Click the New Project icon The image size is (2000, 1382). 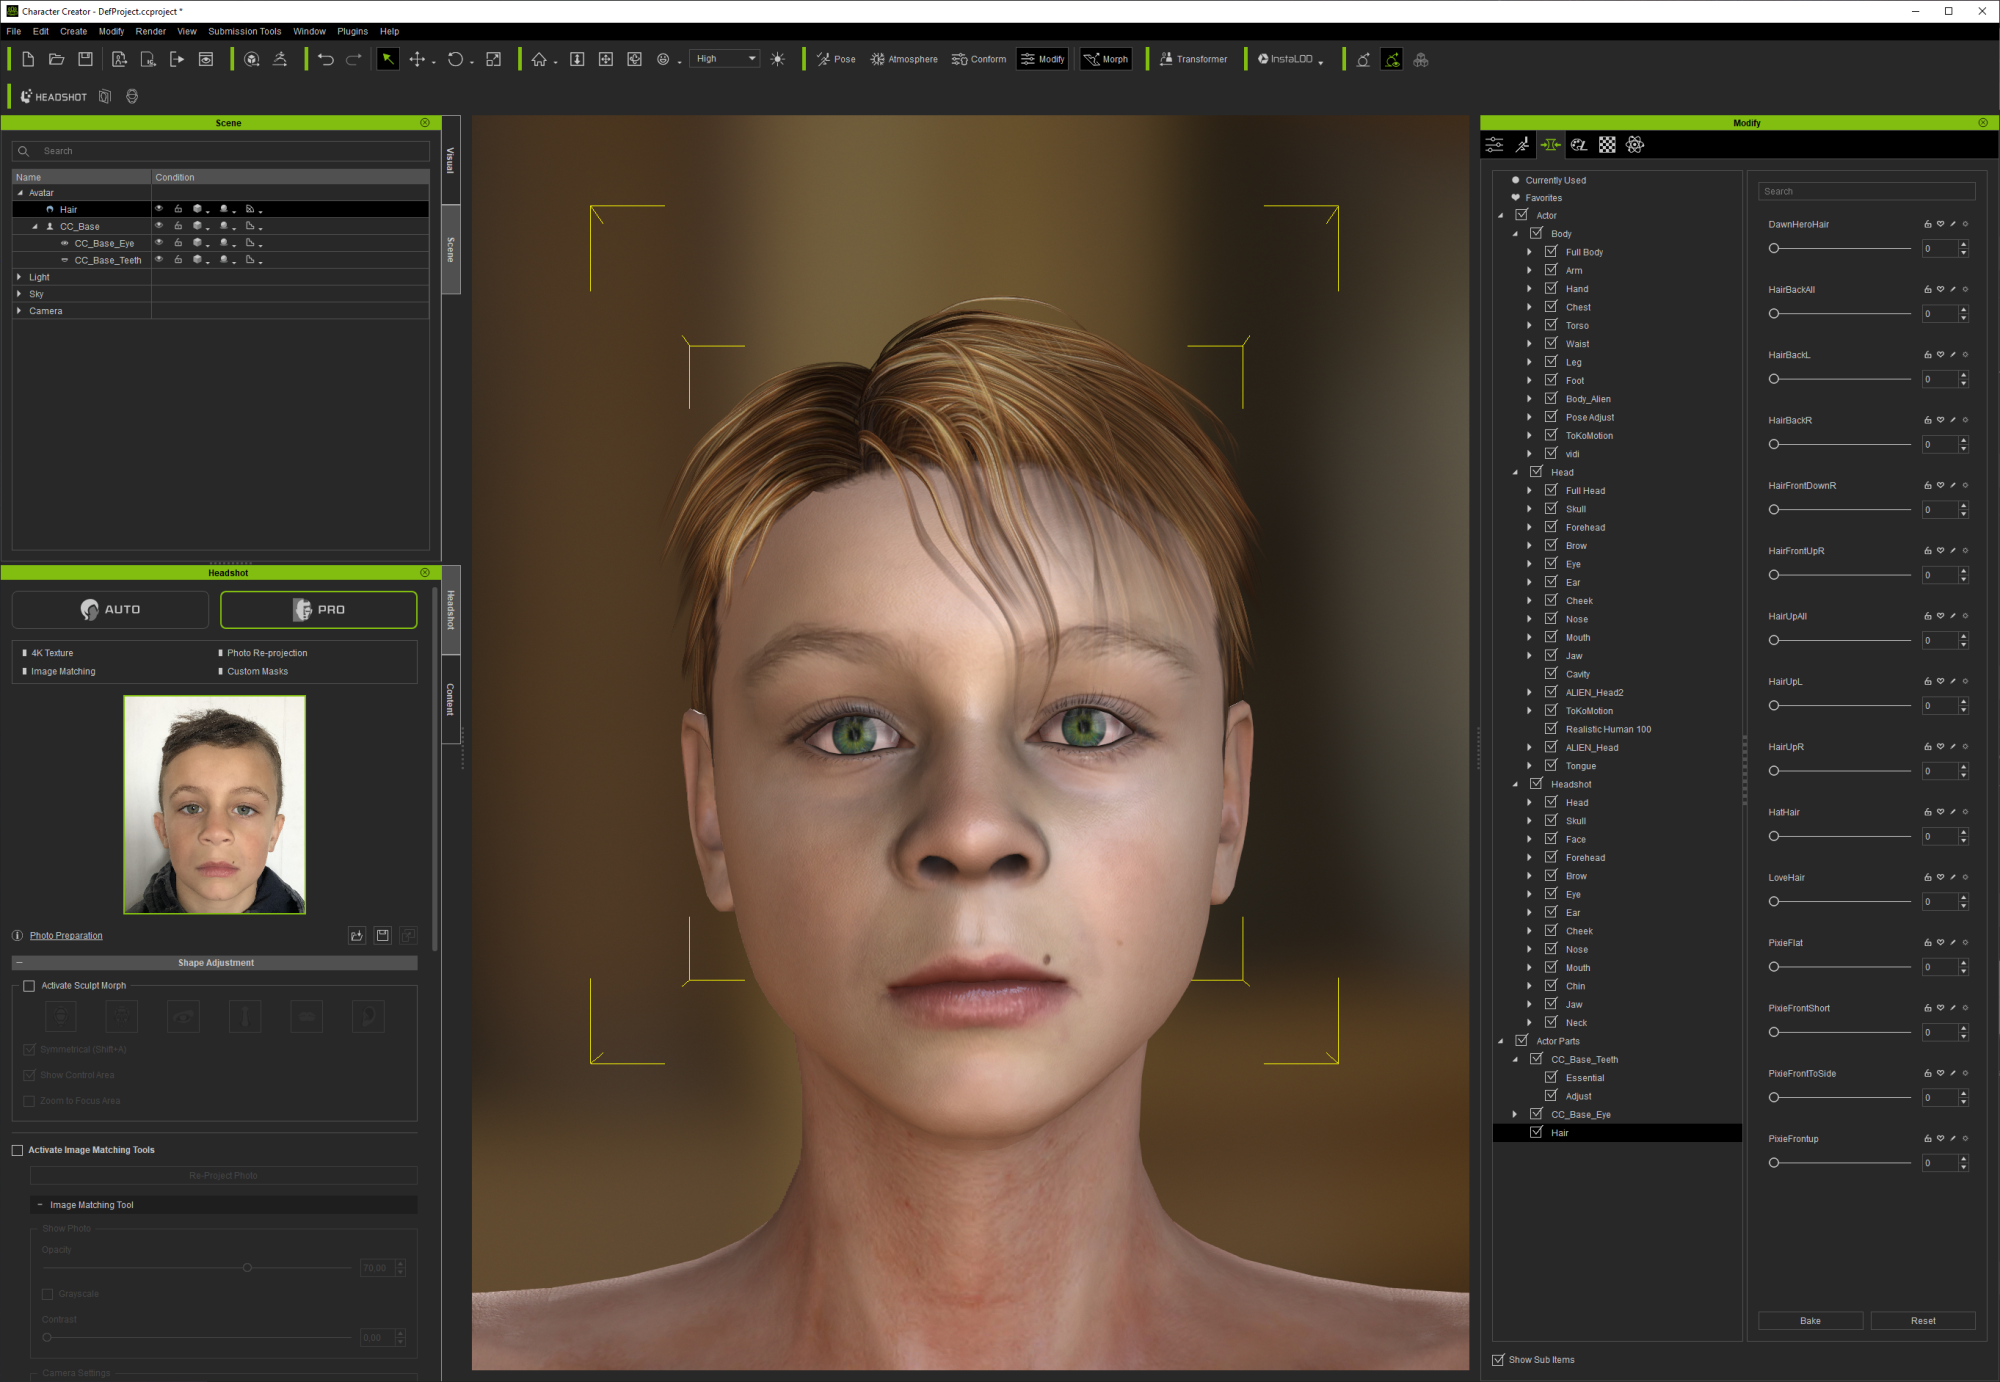[x=28, y=59]
